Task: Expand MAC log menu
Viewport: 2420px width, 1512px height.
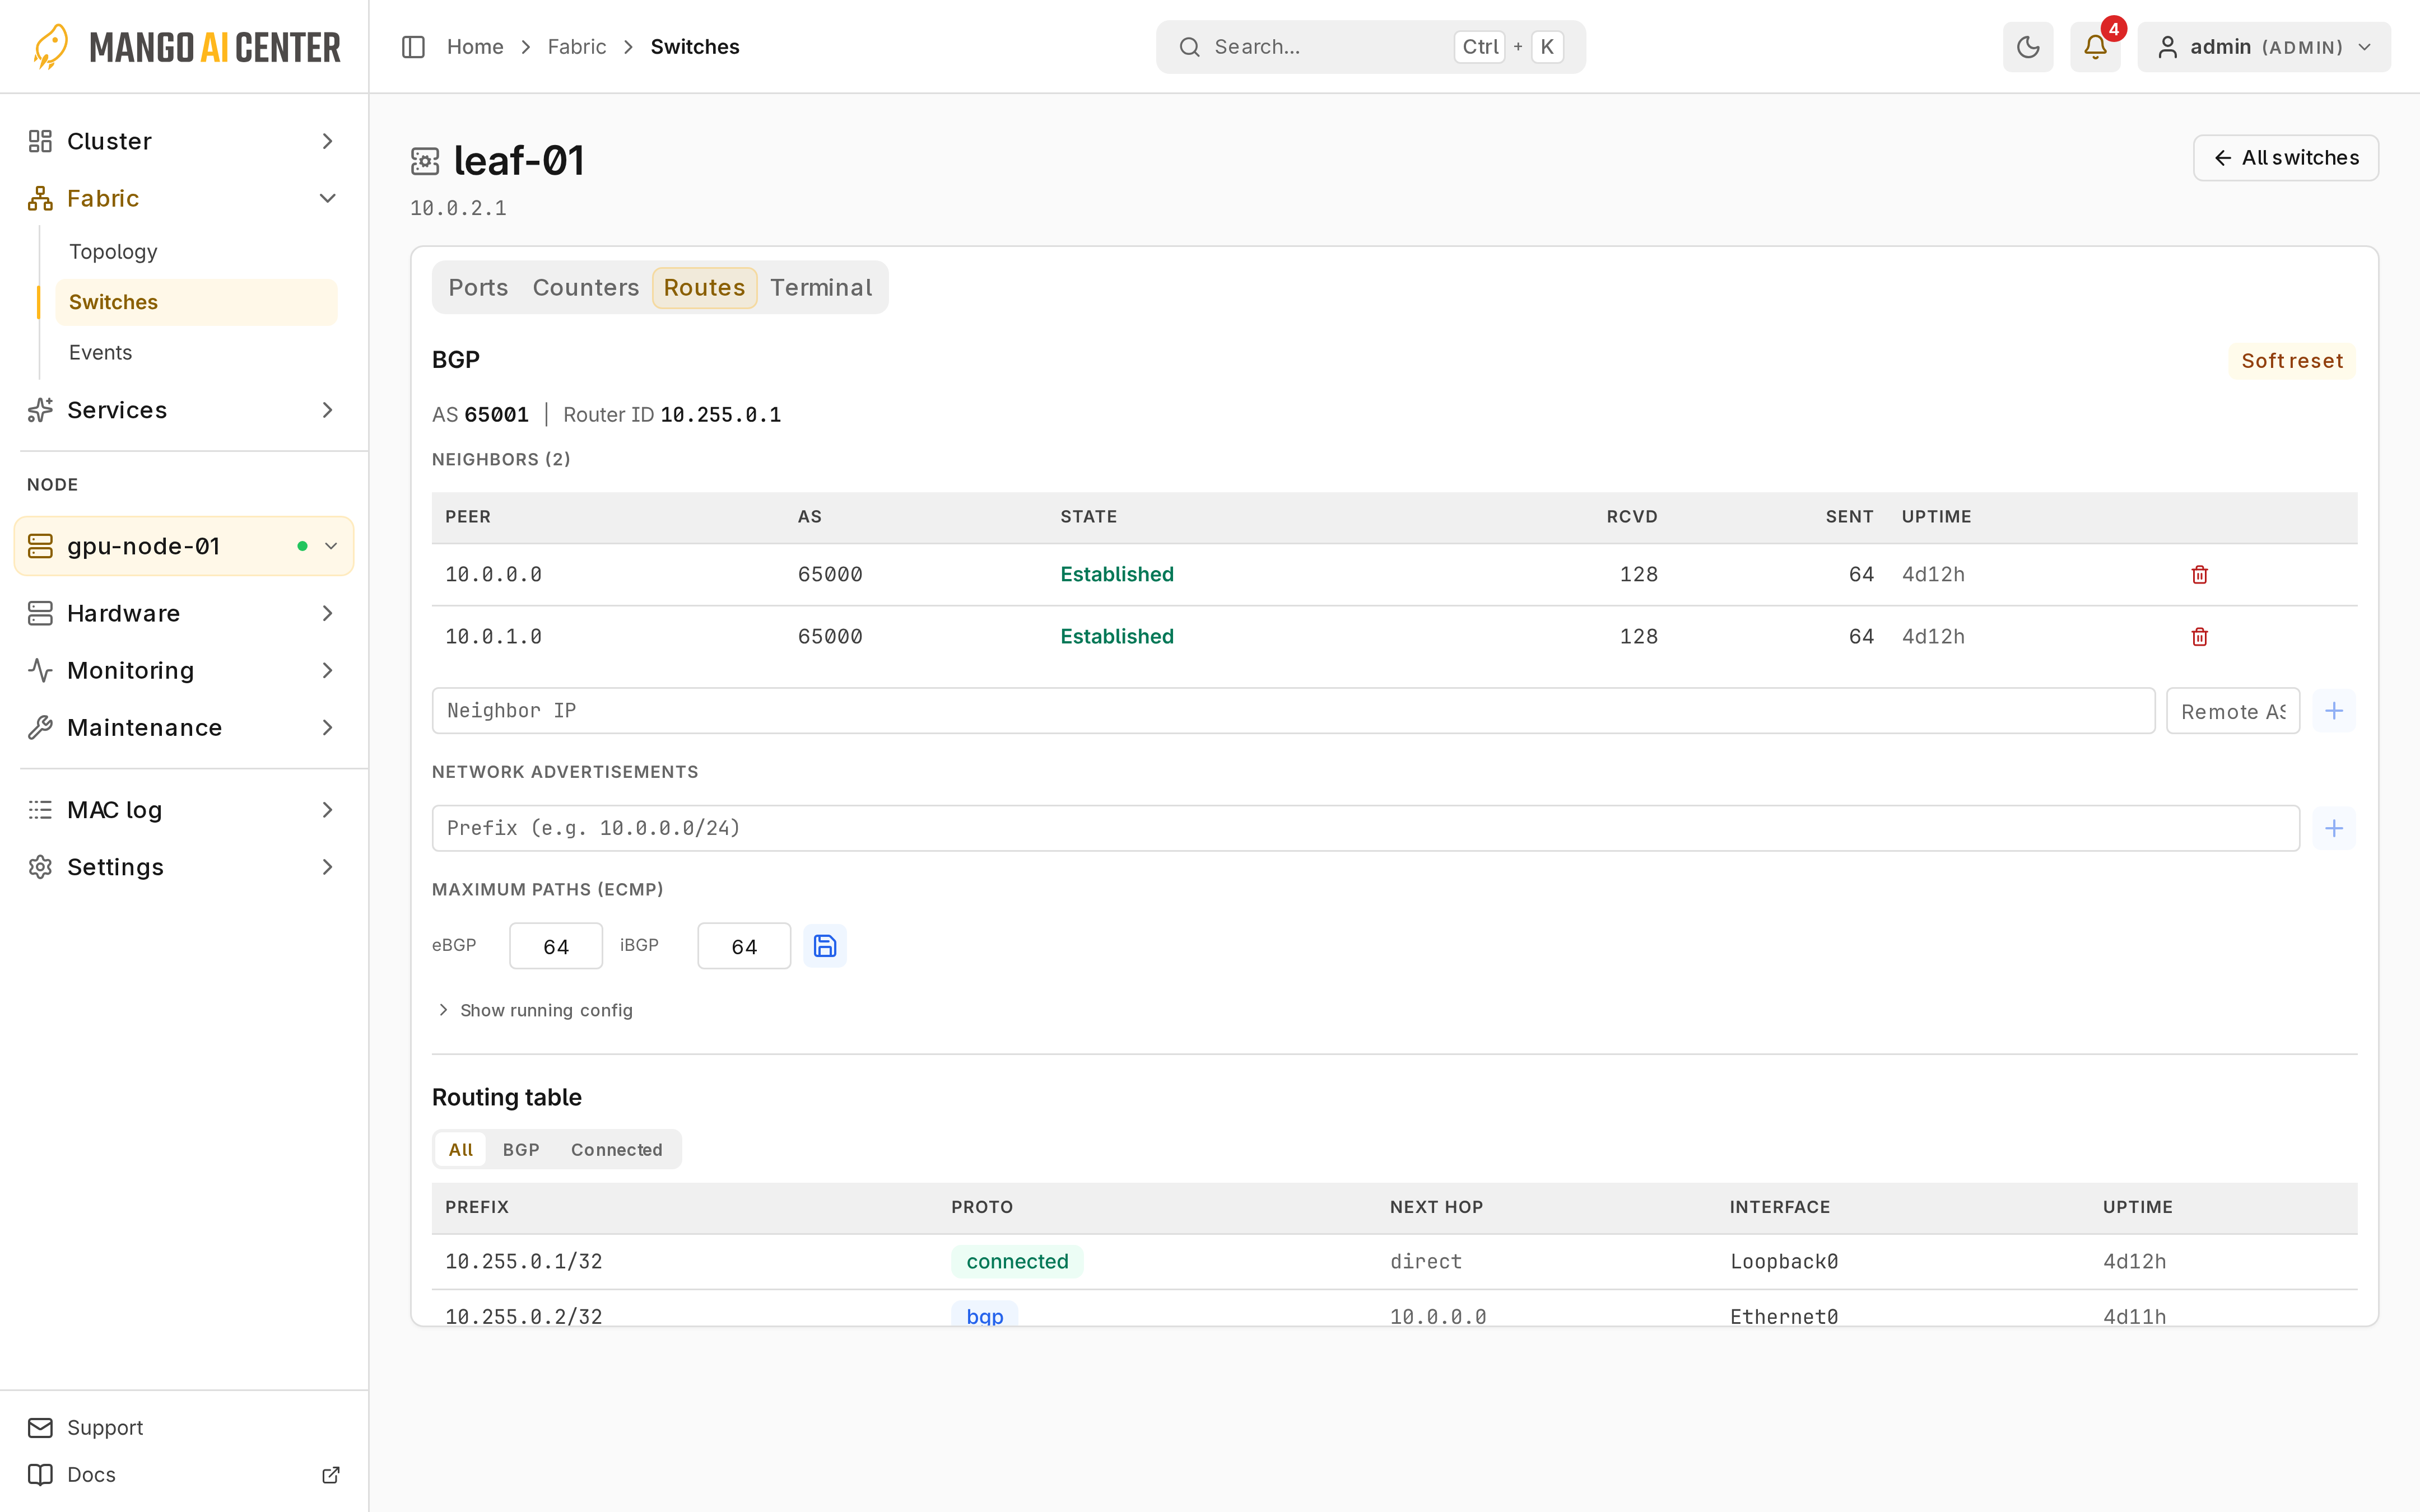Action: pyautogui.click(x=184, y=810)
